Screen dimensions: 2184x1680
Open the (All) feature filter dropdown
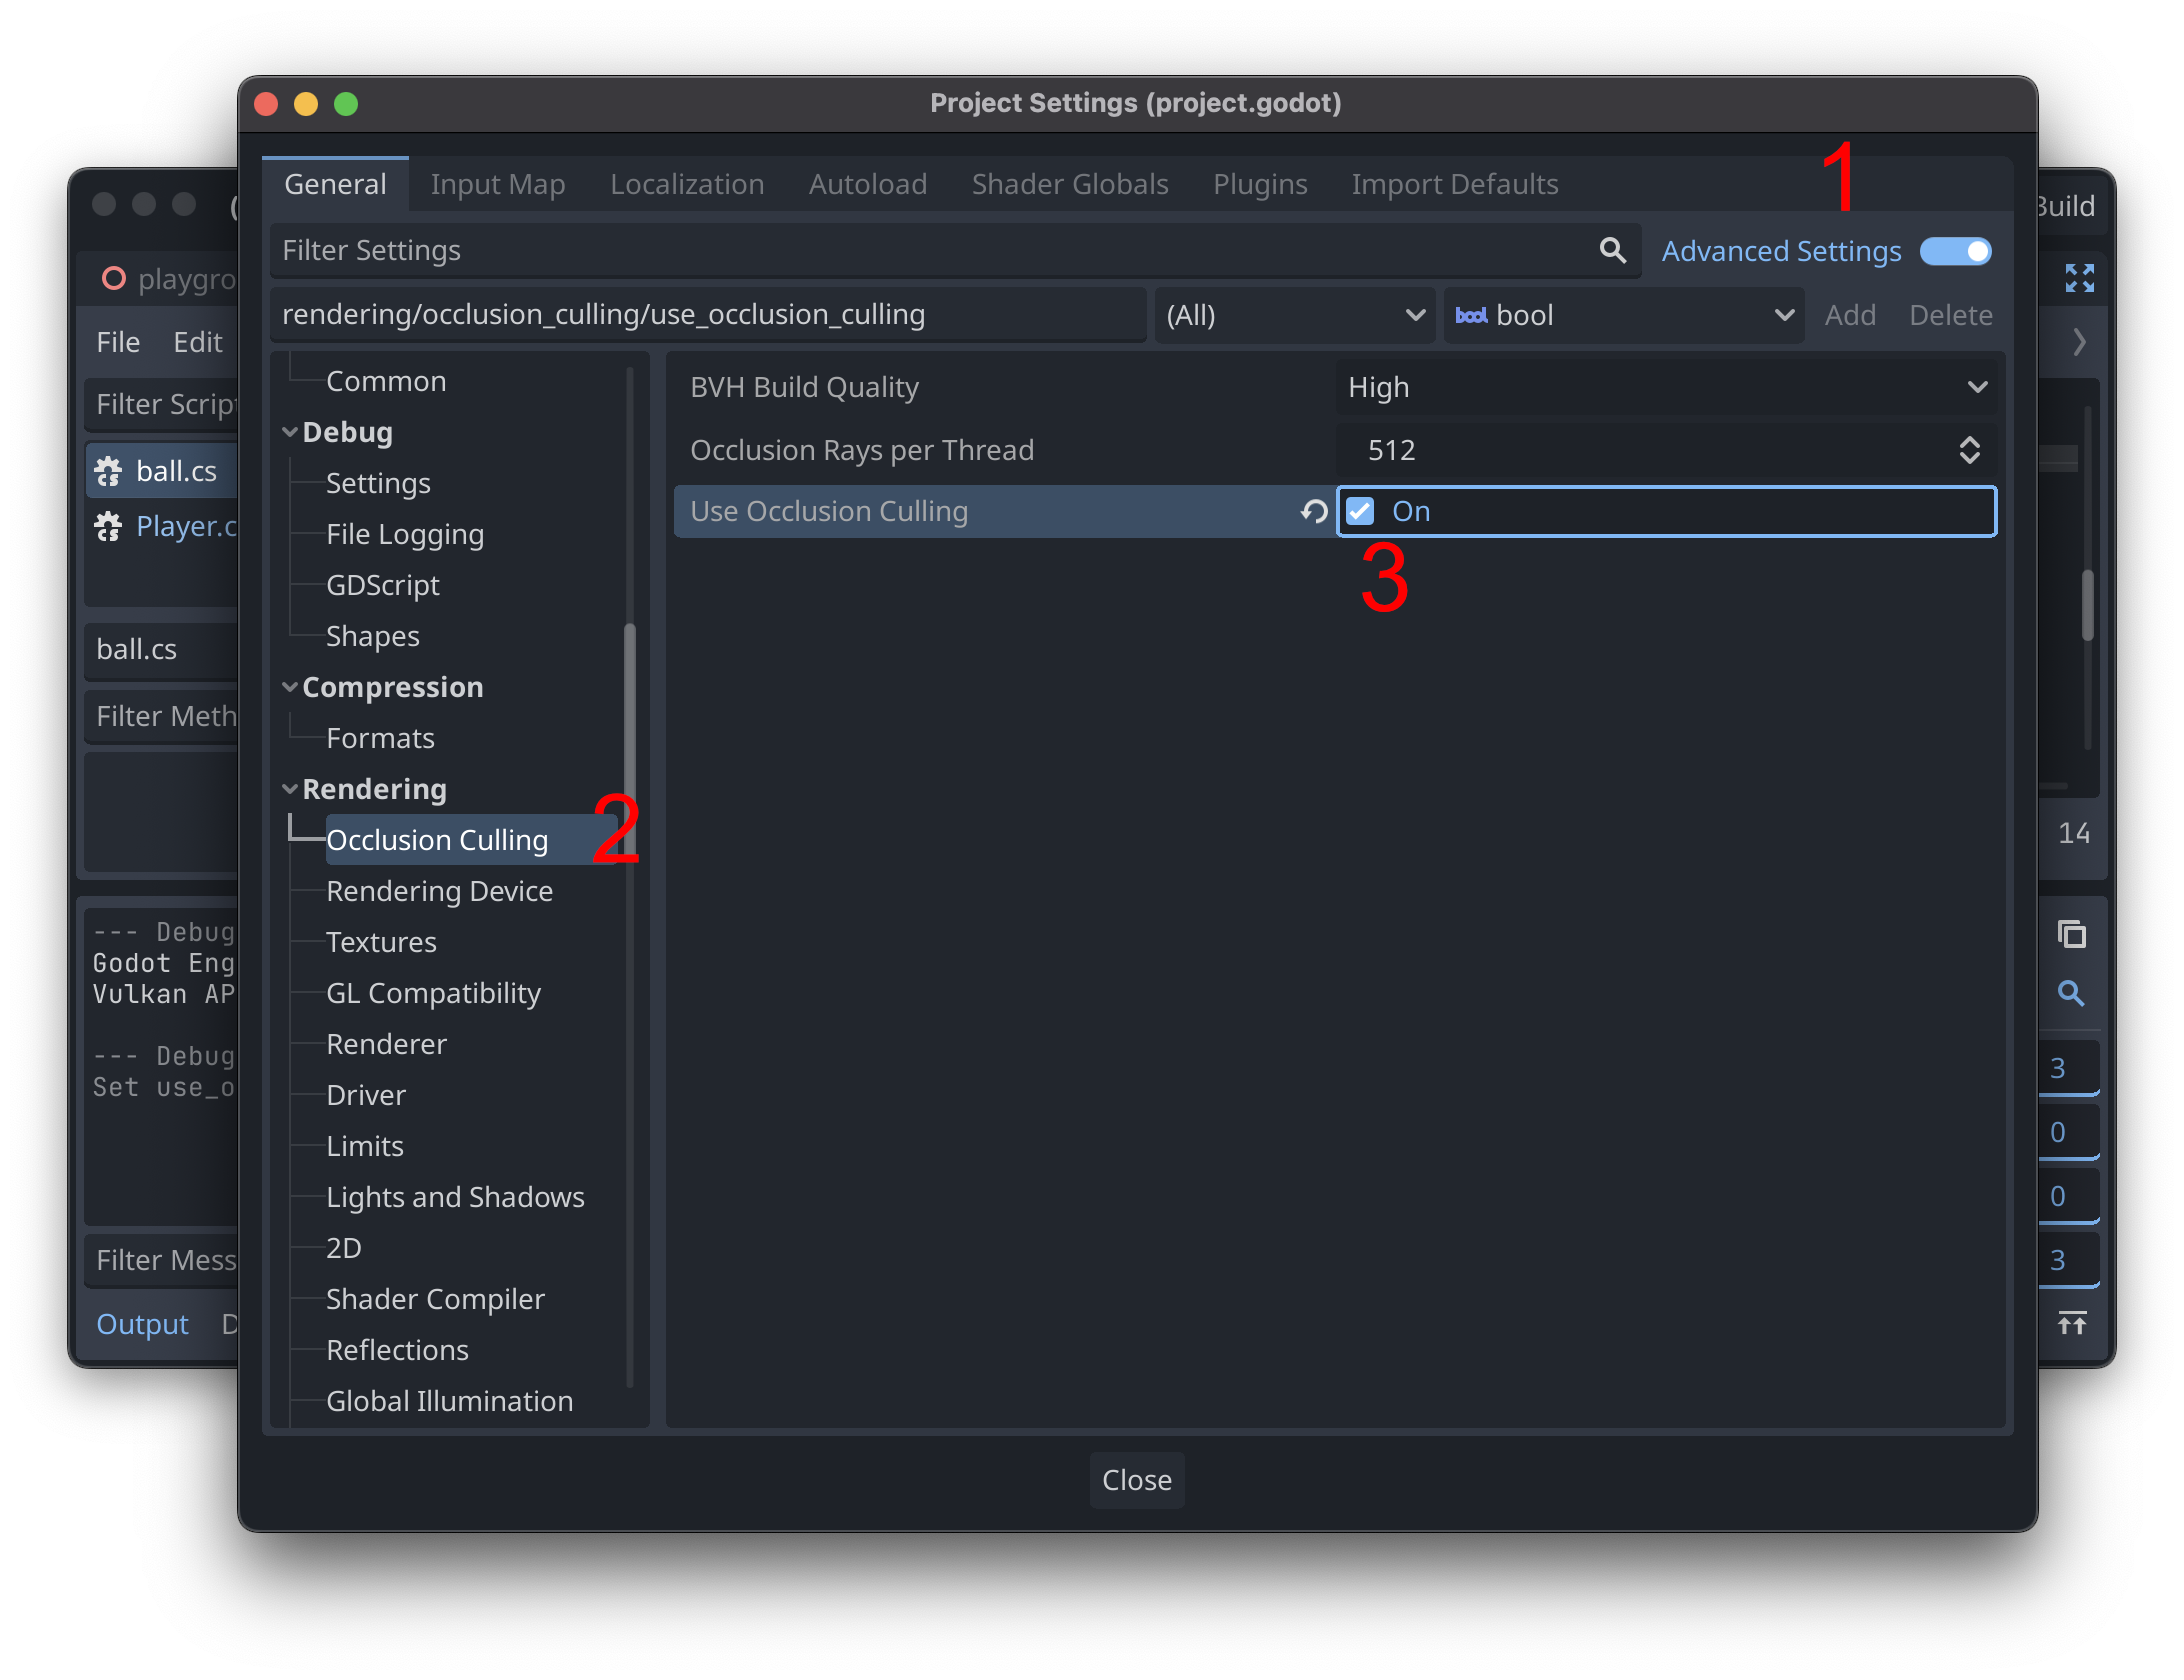1294,314
